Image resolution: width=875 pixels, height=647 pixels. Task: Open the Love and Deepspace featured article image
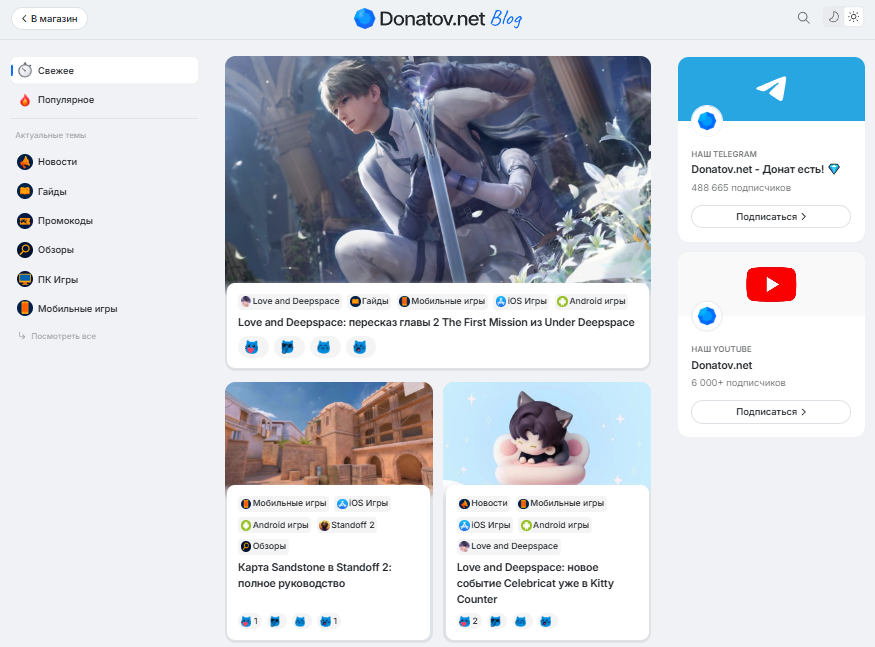pyautogui.click(x=438, y=169)
